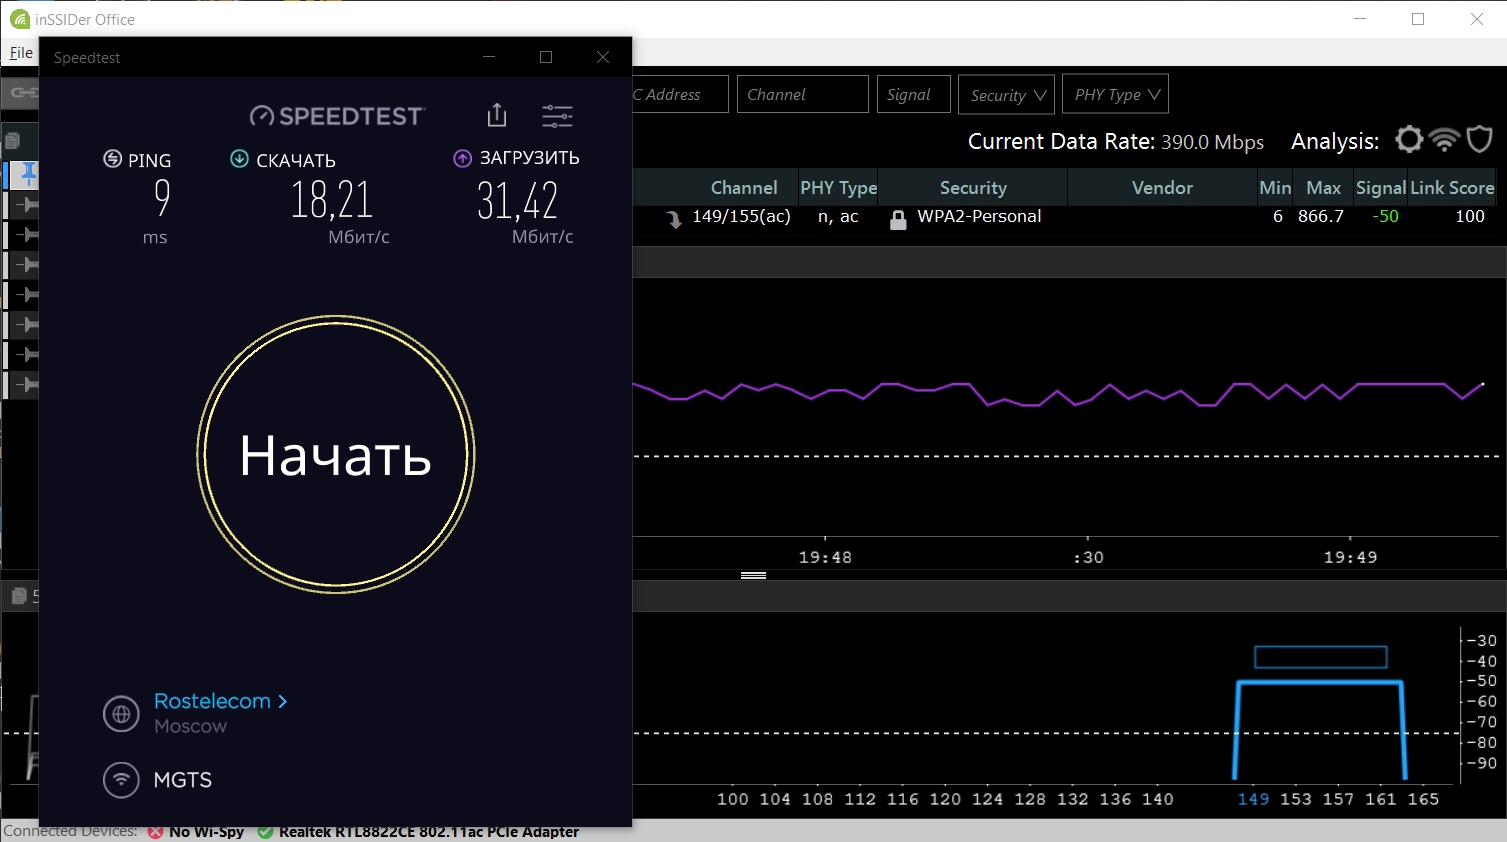
Task: Click the PING icon in Speedtest
Action: (112, 159)
